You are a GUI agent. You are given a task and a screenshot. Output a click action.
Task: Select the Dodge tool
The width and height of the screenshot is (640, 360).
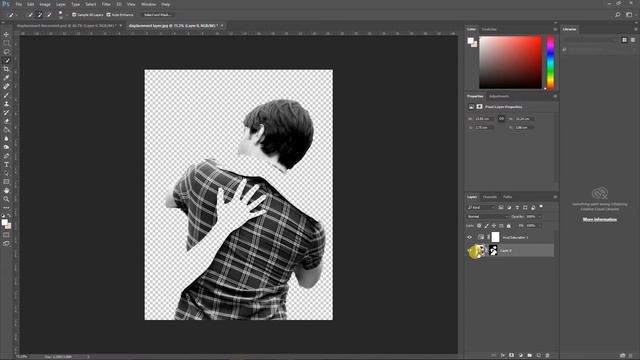point(6,147)
